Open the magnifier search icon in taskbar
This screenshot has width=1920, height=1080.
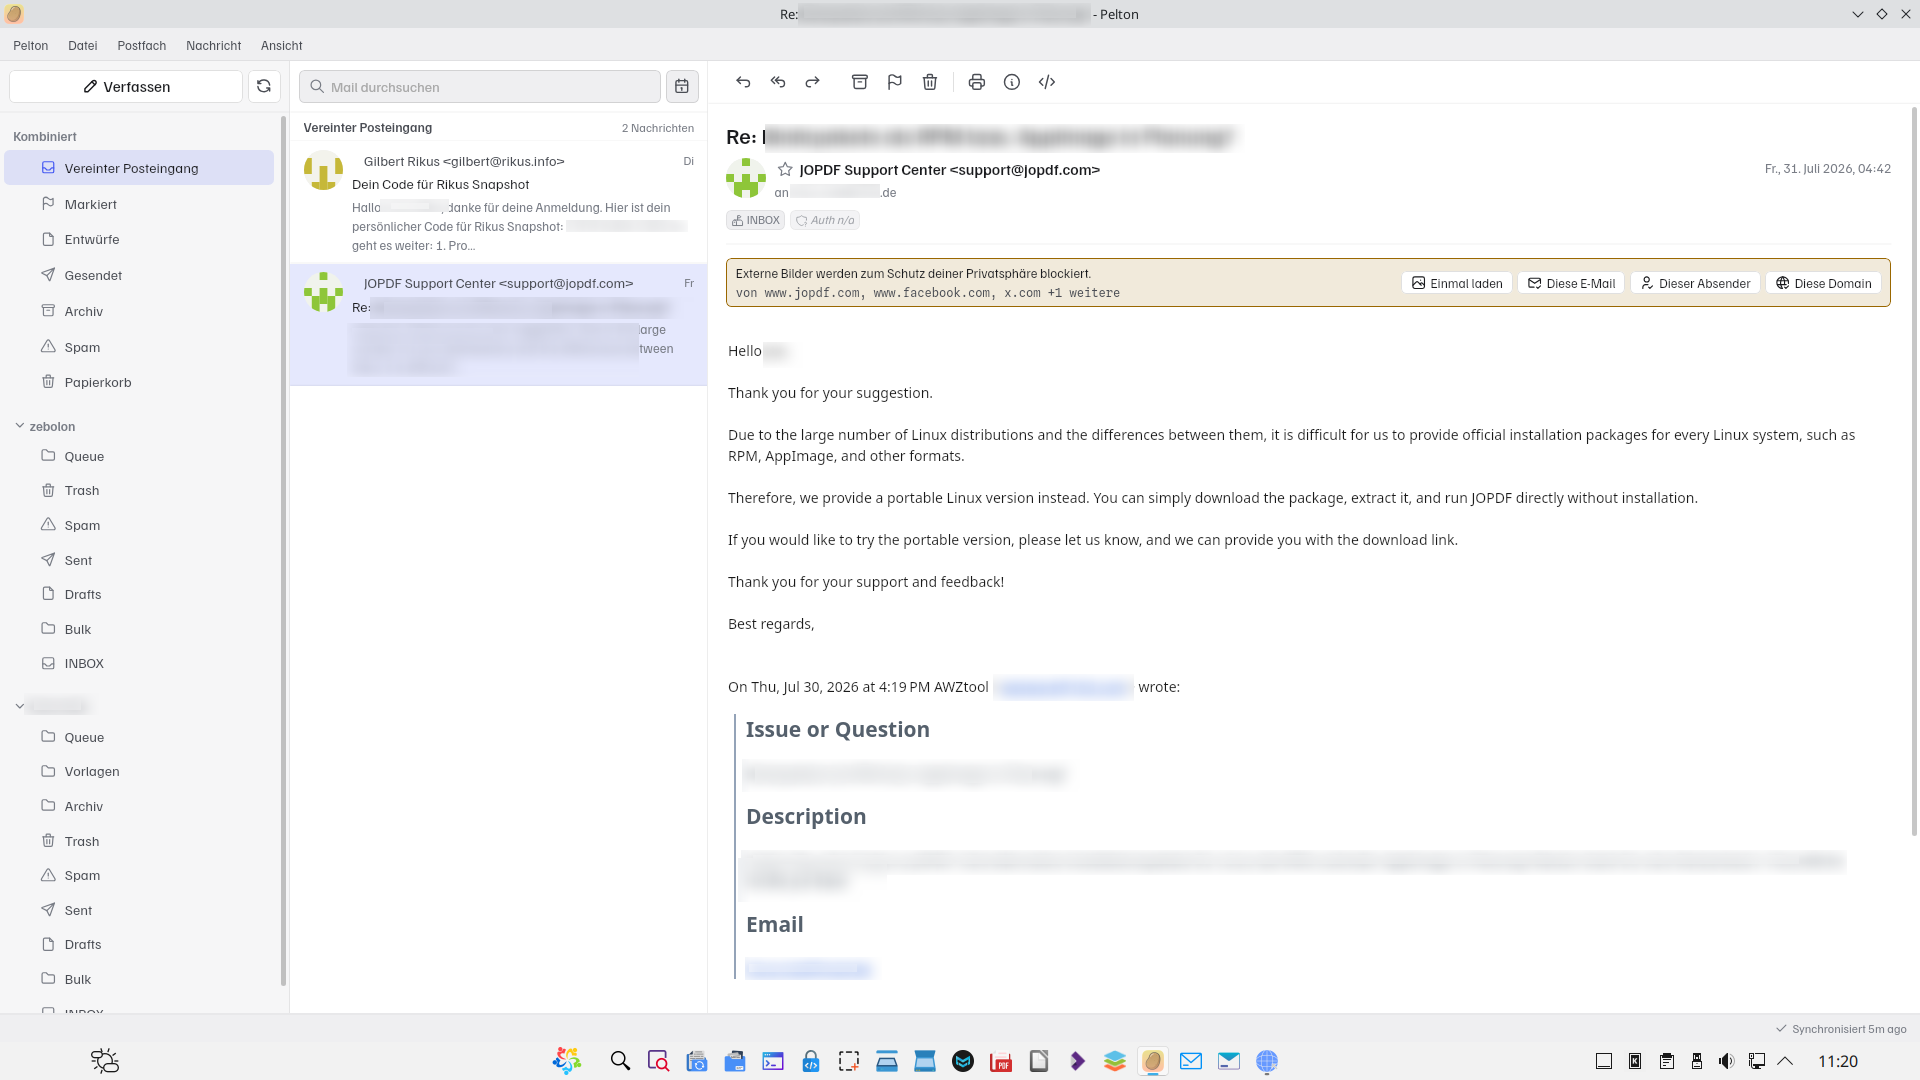coord(620,1061)
